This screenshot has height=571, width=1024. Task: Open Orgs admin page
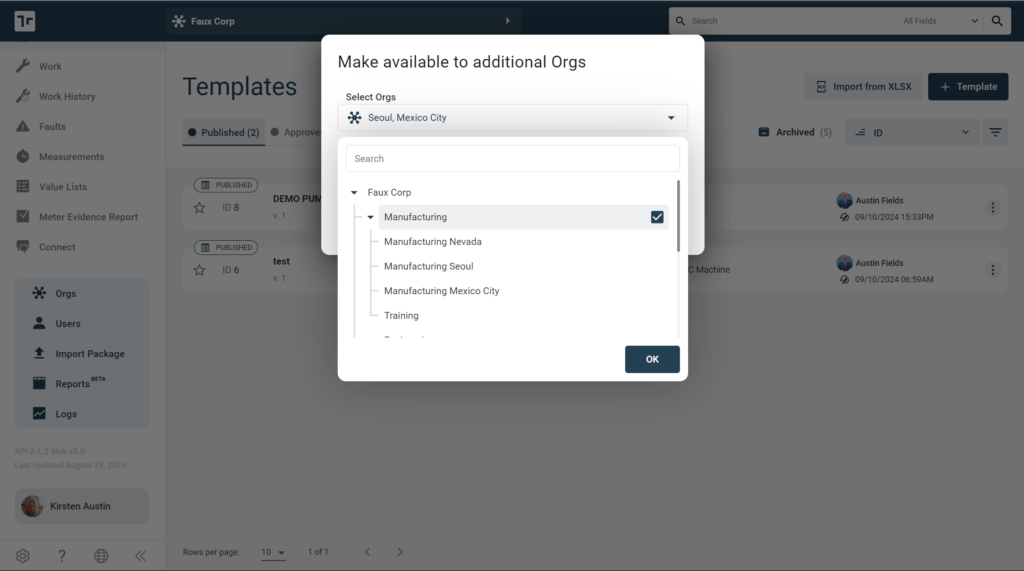[65, 293]
